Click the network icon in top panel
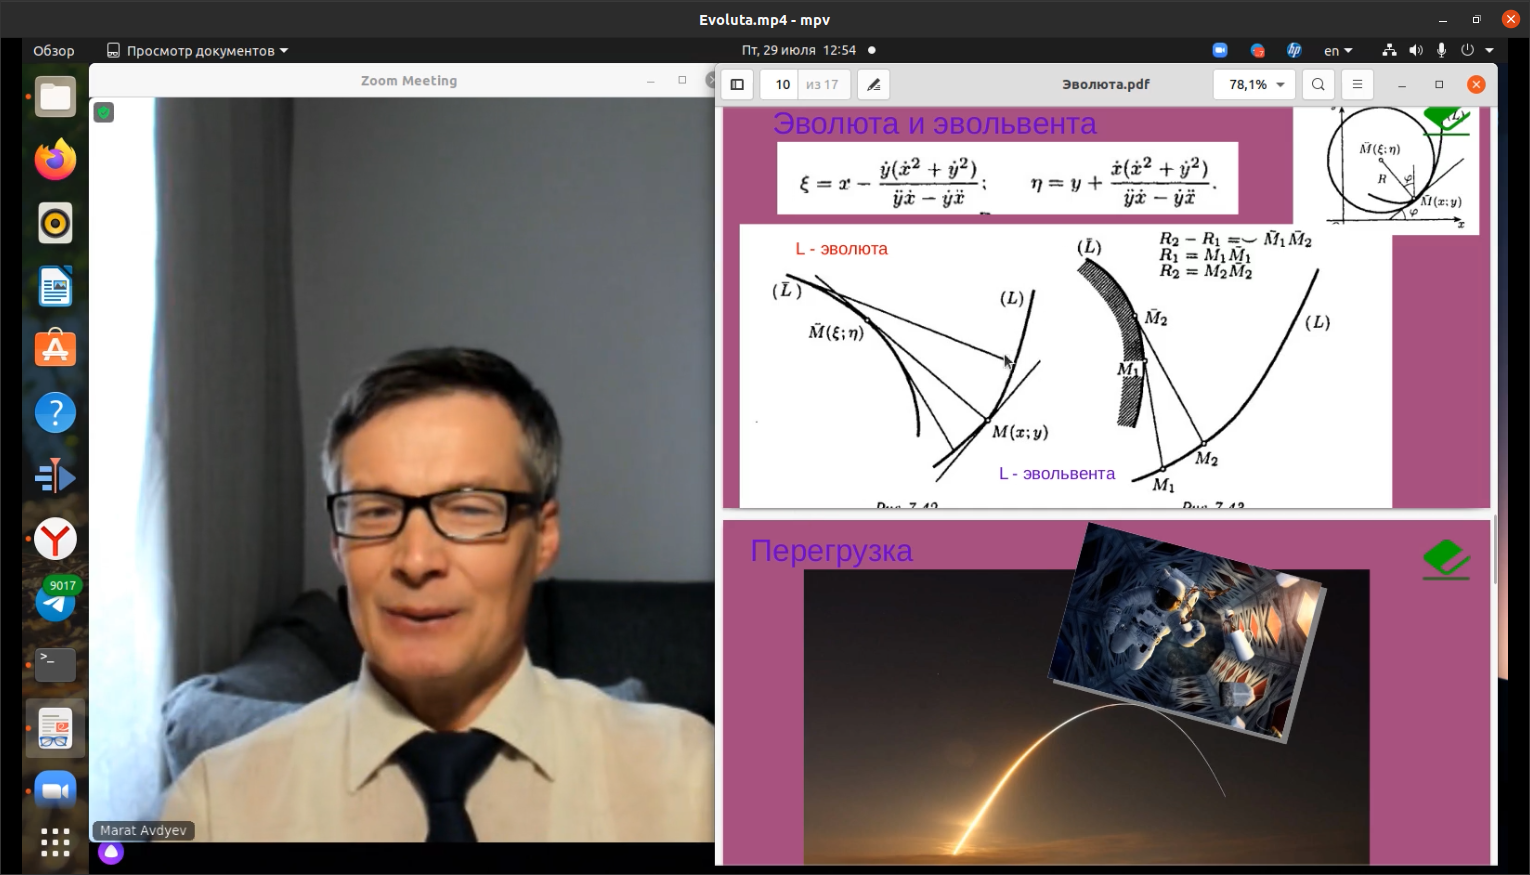The height and width of the screenshot is (875, 1530). [1389, 50]
